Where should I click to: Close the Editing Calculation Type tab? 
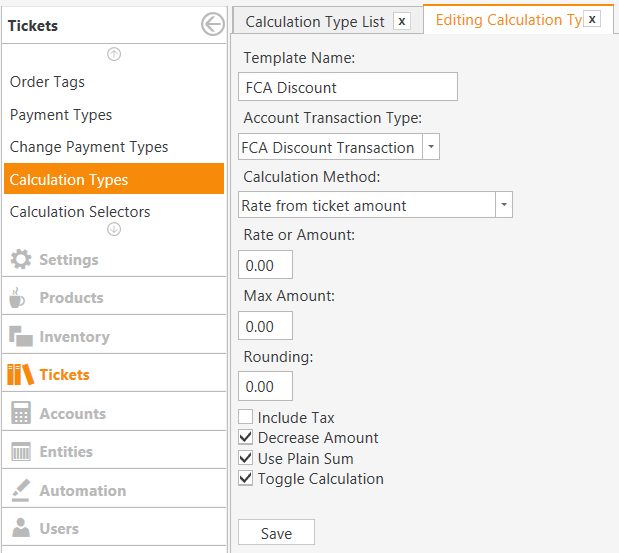(x=592, y=19)
